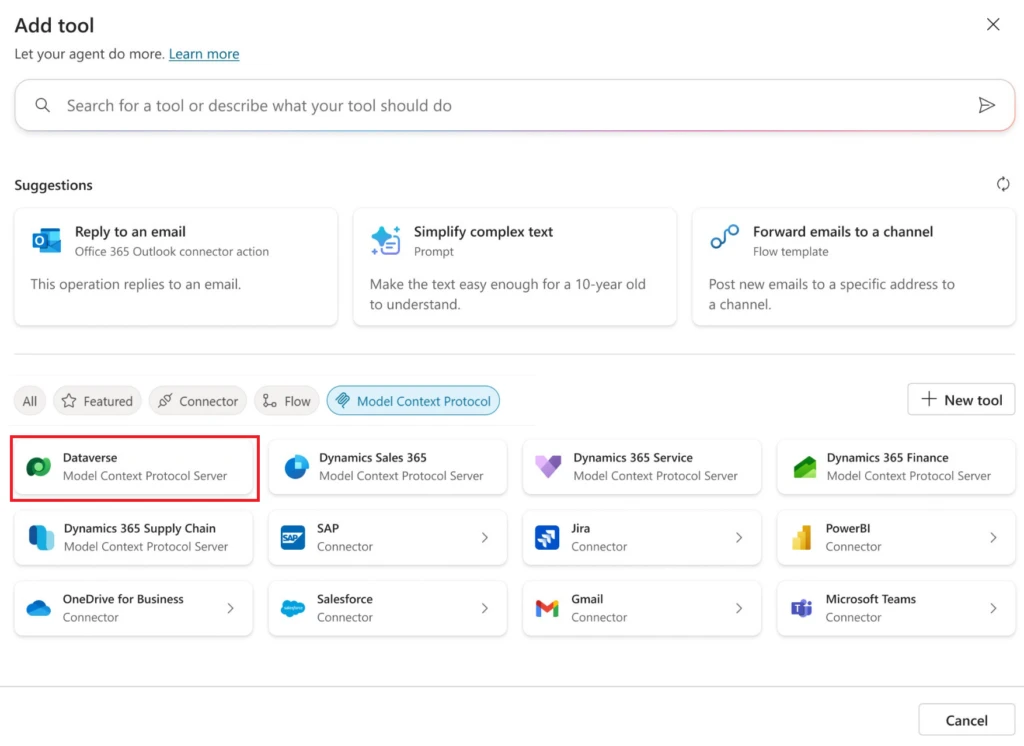Refresh suggestions with the refresh icon
This screenshot has width=1024, height=746.
tap(1002, 184)
